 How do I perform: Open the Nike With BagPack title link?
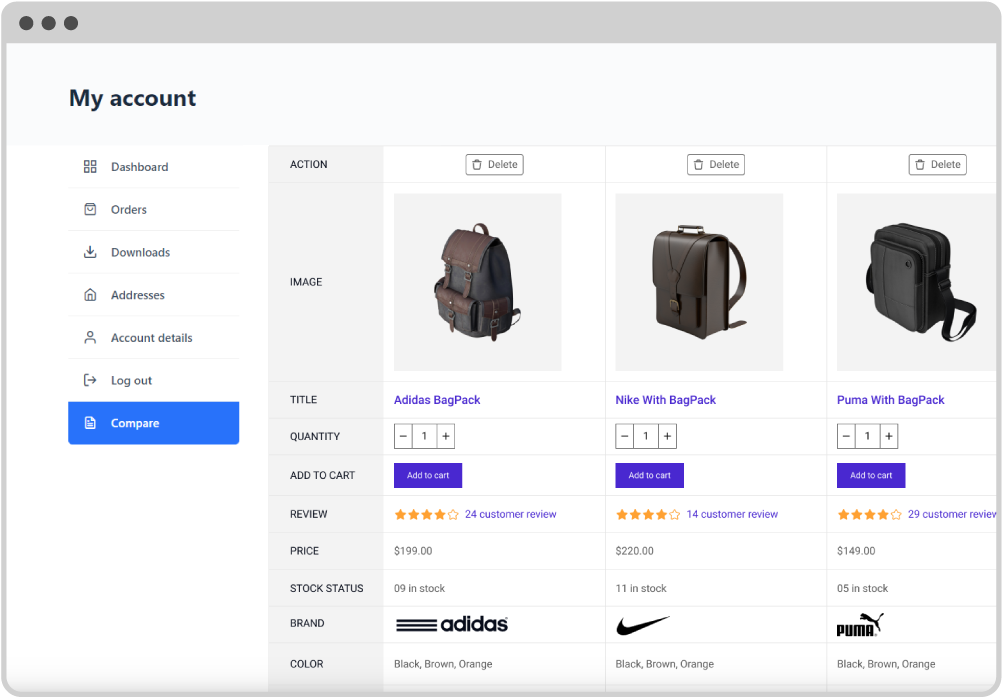[x=665, y=400]
